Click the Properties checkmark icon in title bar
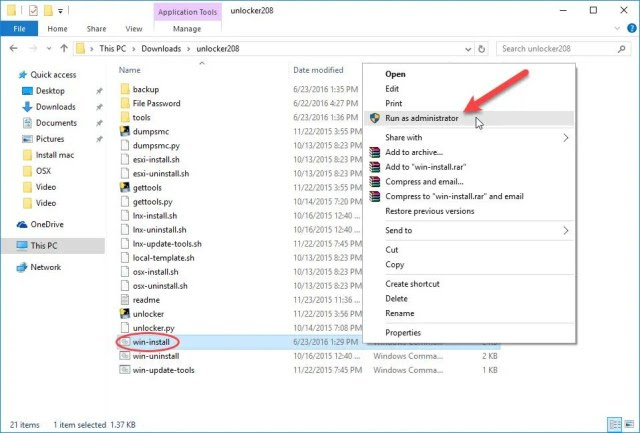The height and width of the screenshot is (433, 640). 33,11
